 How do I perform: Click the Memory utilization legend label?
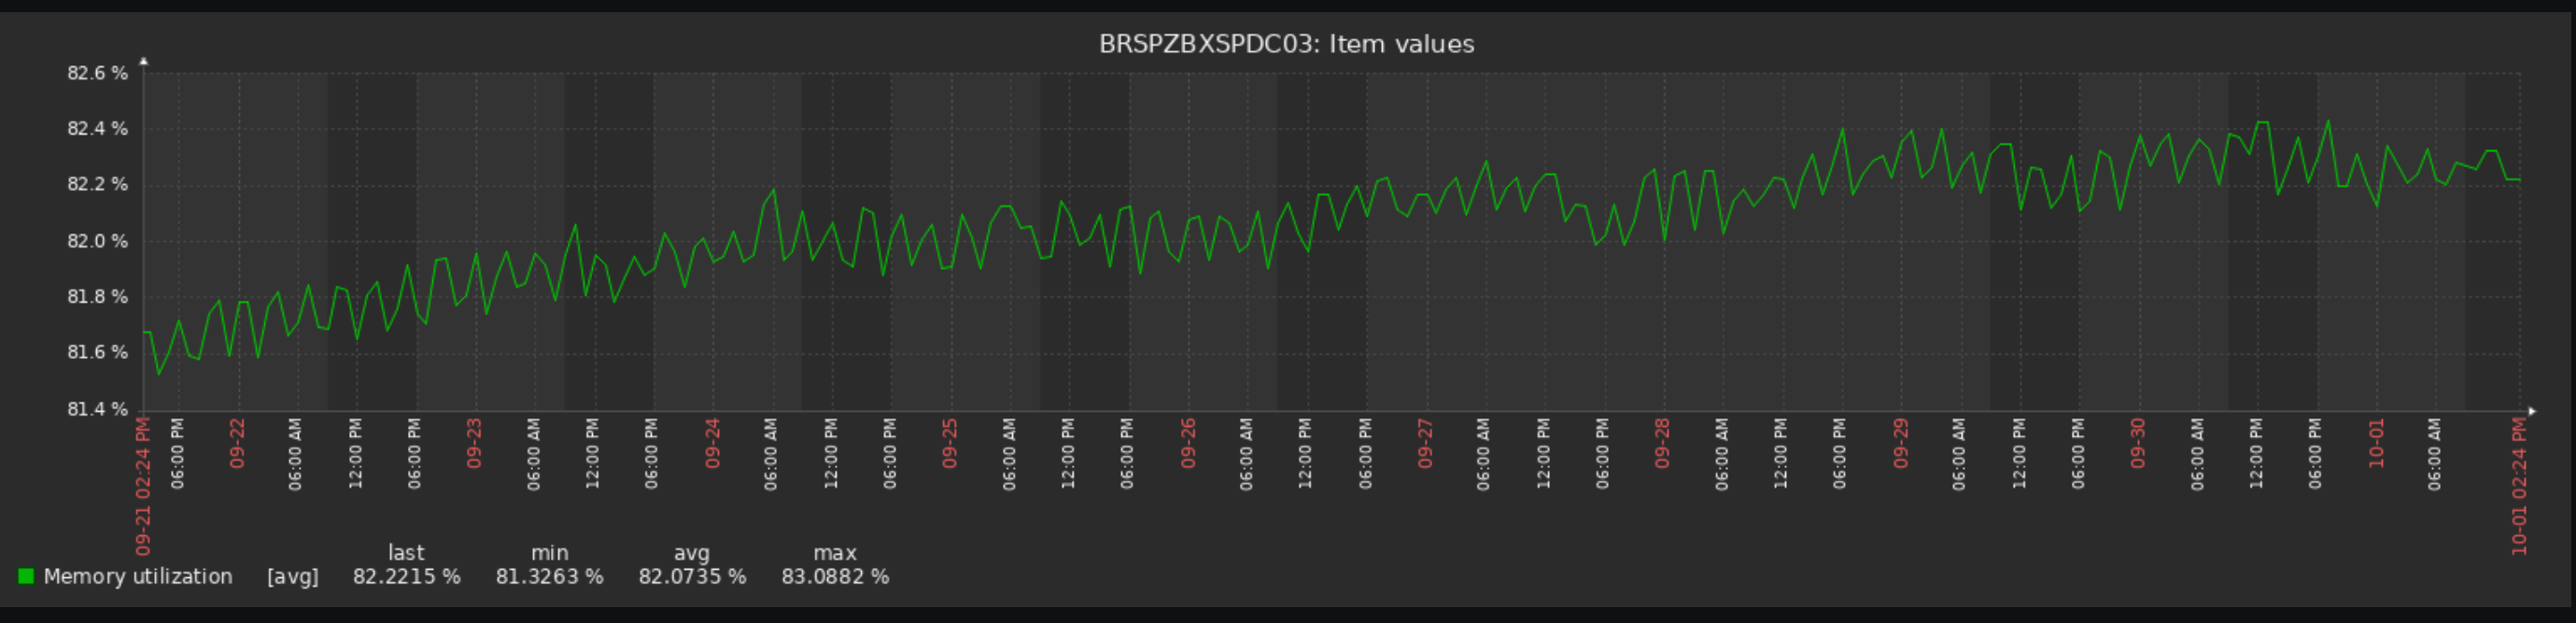tap(138, 577)
